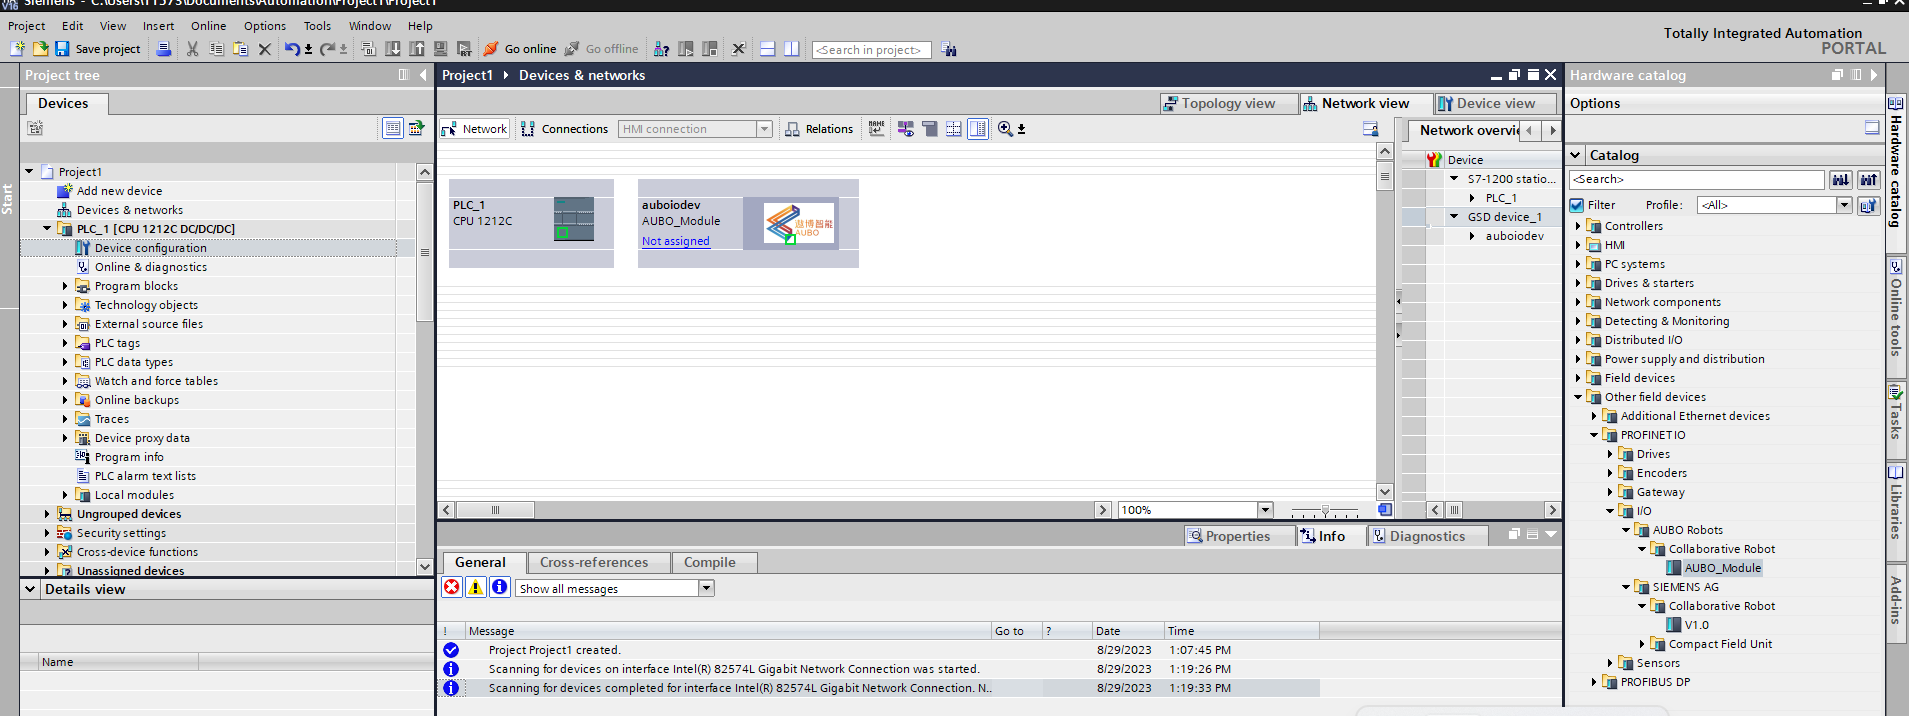Expand the Controllers catalog folder
Viewport: 1909px width, 716px height.
point(1579,226)
